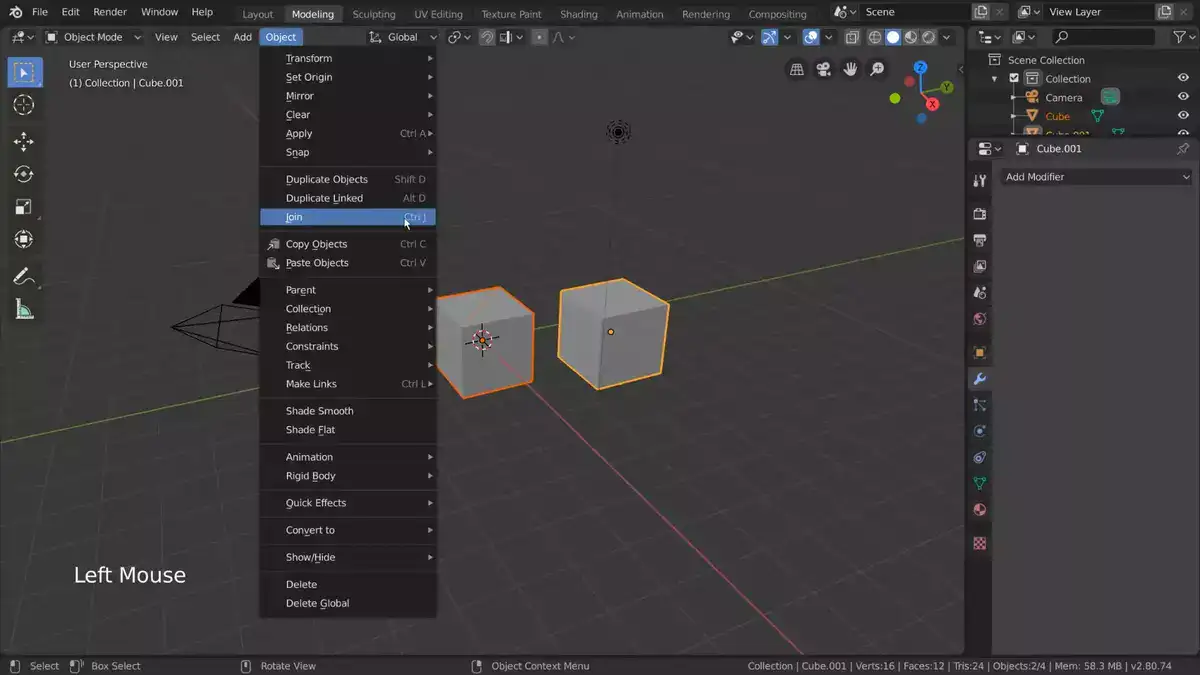Screen dimensions: 1200x675
Task: Open the Render properties tab
Action: (980, 214)
